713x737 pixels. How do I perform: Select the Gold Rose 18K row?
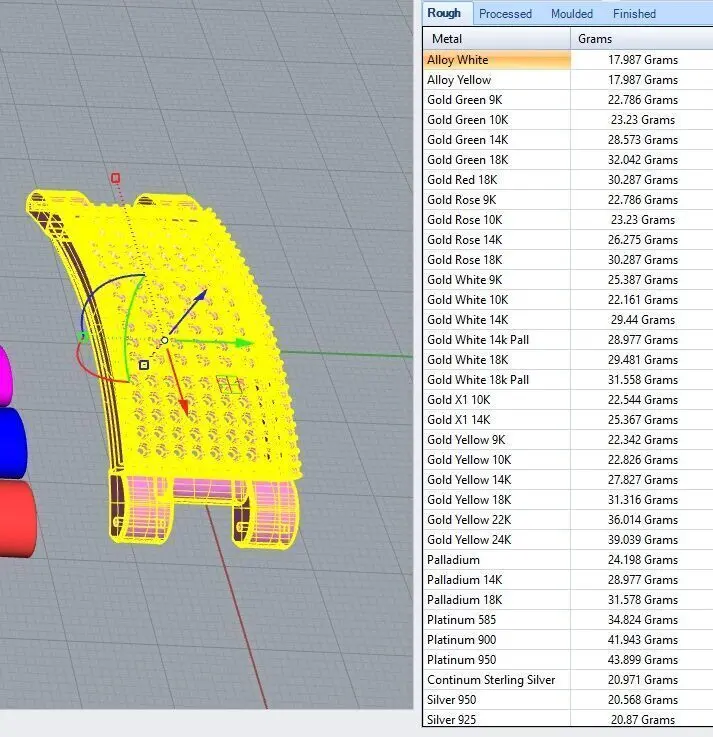tap(568, 259)
